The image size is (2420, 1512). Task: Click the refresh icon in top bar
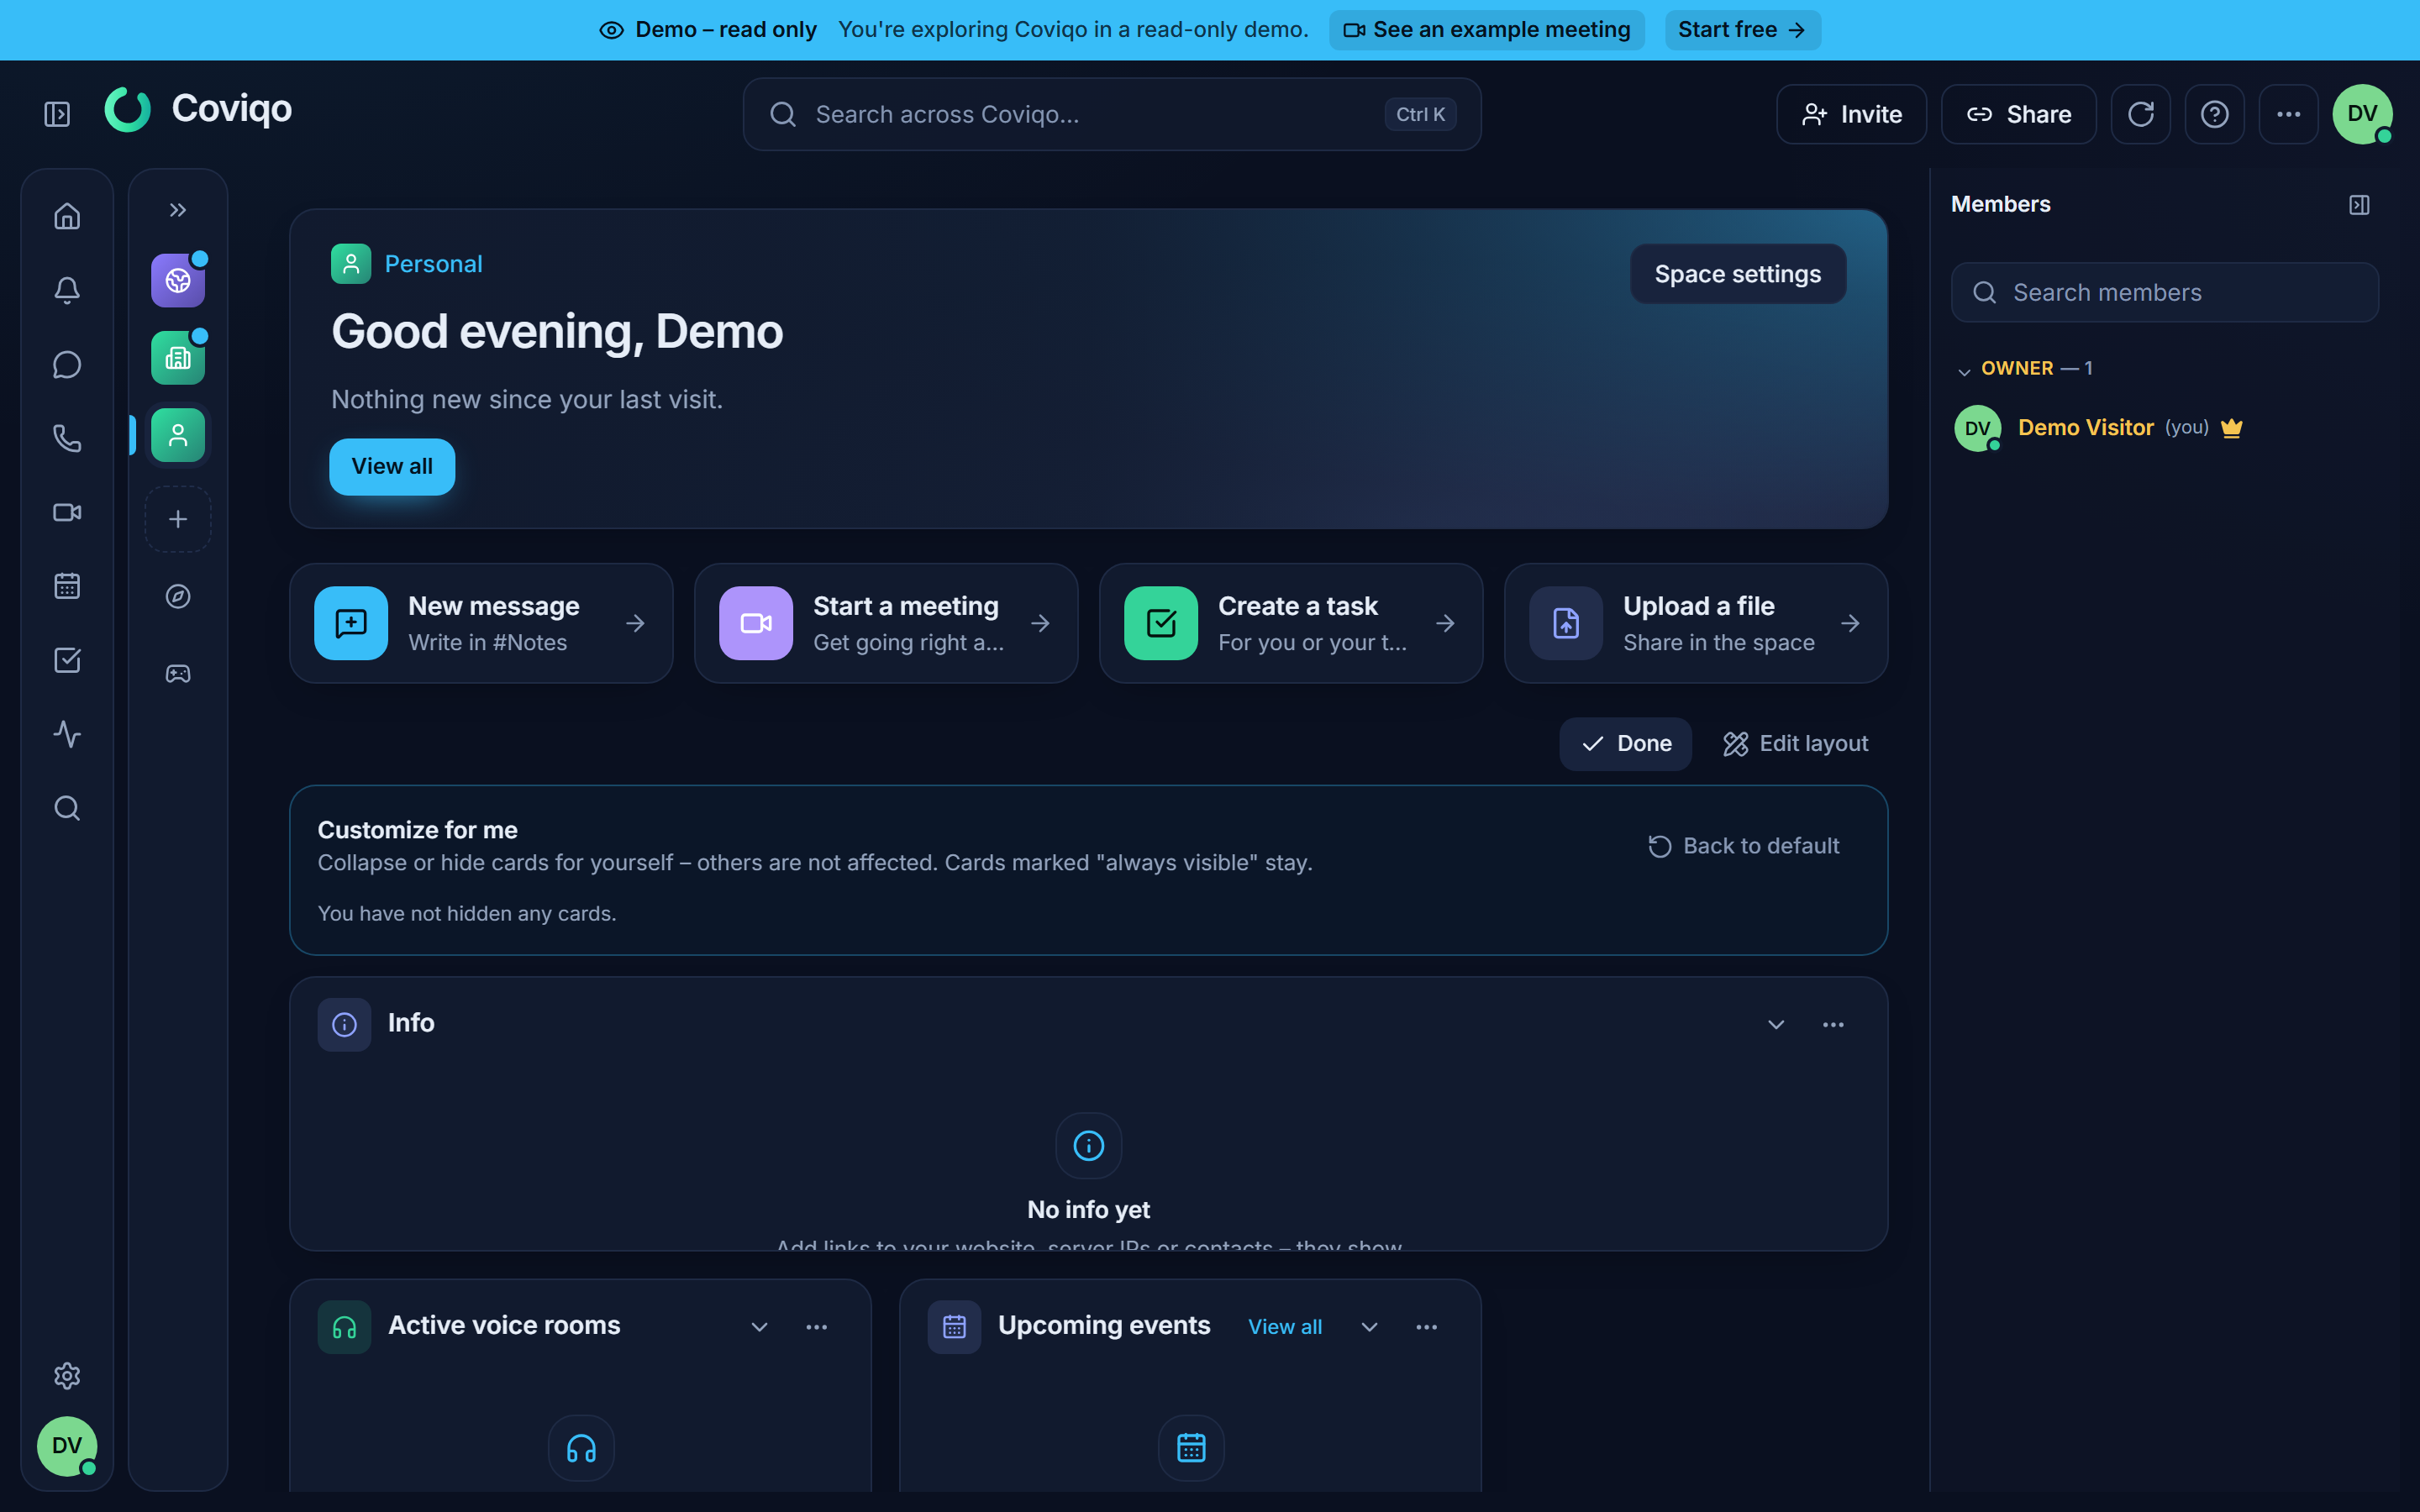pos(2140,114)
